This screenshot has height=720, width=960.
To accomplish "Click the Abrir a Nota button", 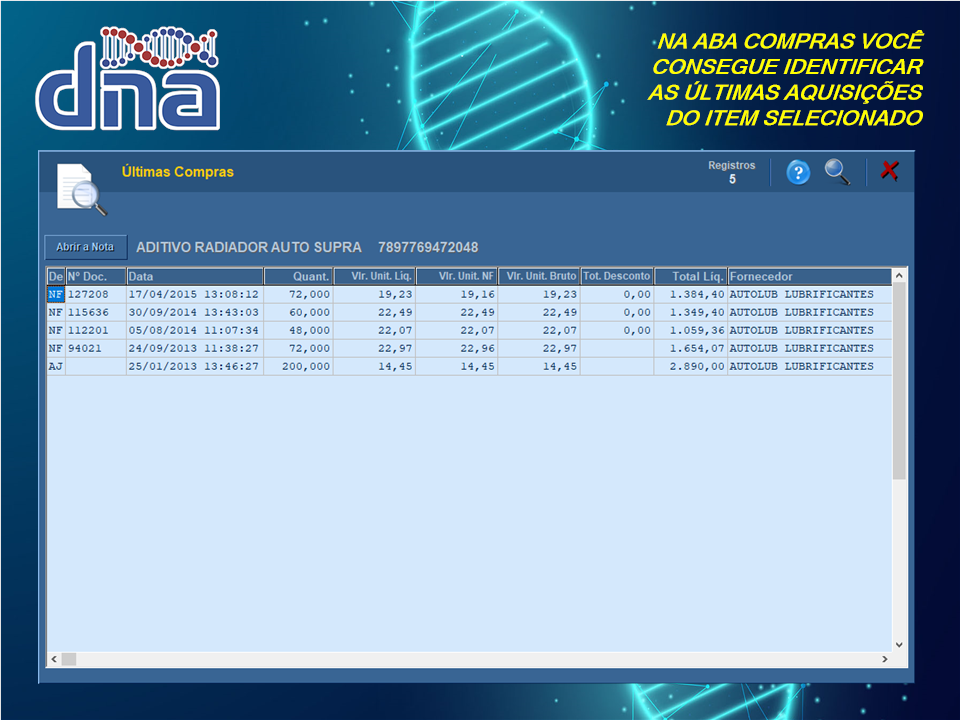I will point(86,247).
